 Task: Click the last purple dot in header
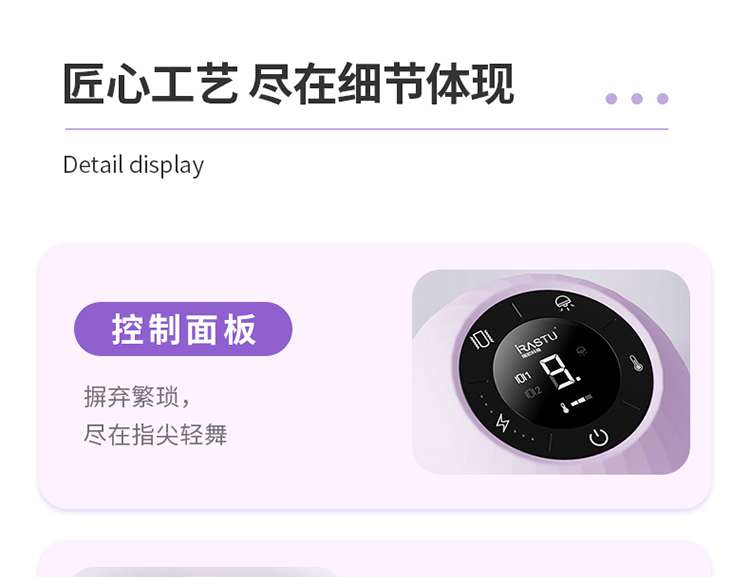tap(662, 99)
